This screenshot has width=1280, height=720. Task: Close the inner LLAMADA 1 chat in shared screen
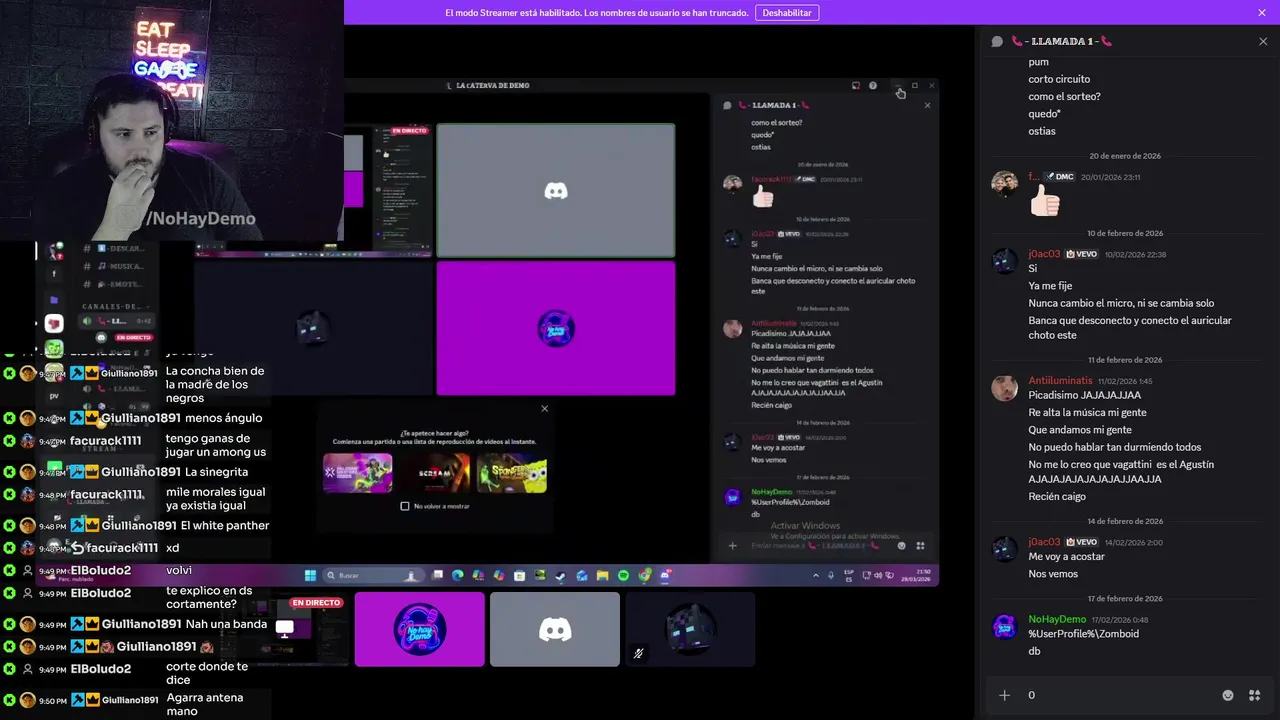click(927, 105)
